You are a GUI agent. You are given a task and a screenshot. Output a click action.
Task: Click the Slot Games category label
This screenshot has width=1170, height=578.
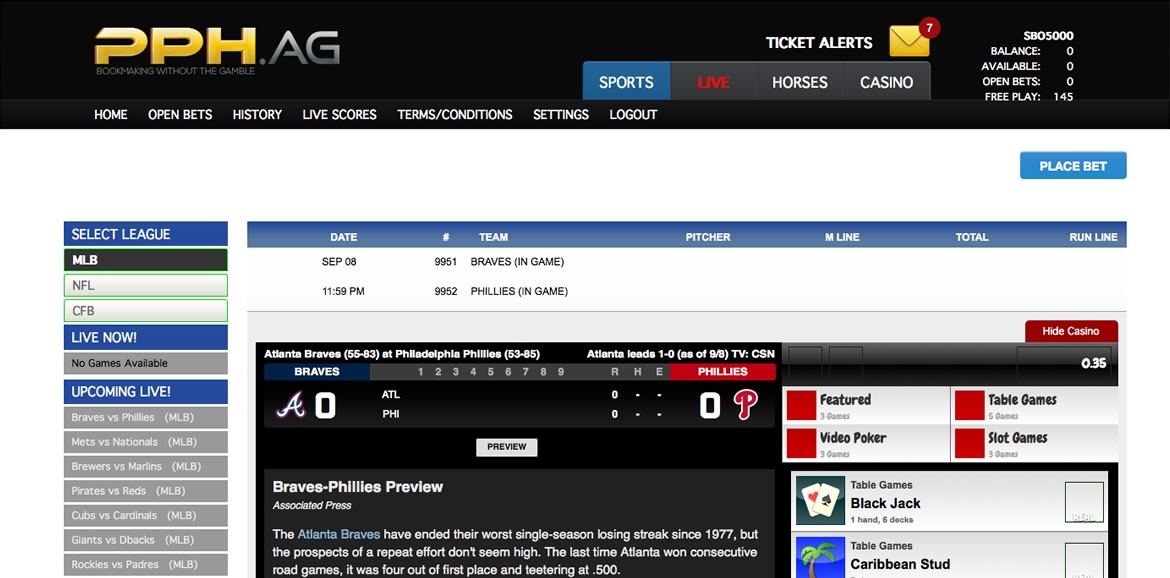tap(1018, 438)
